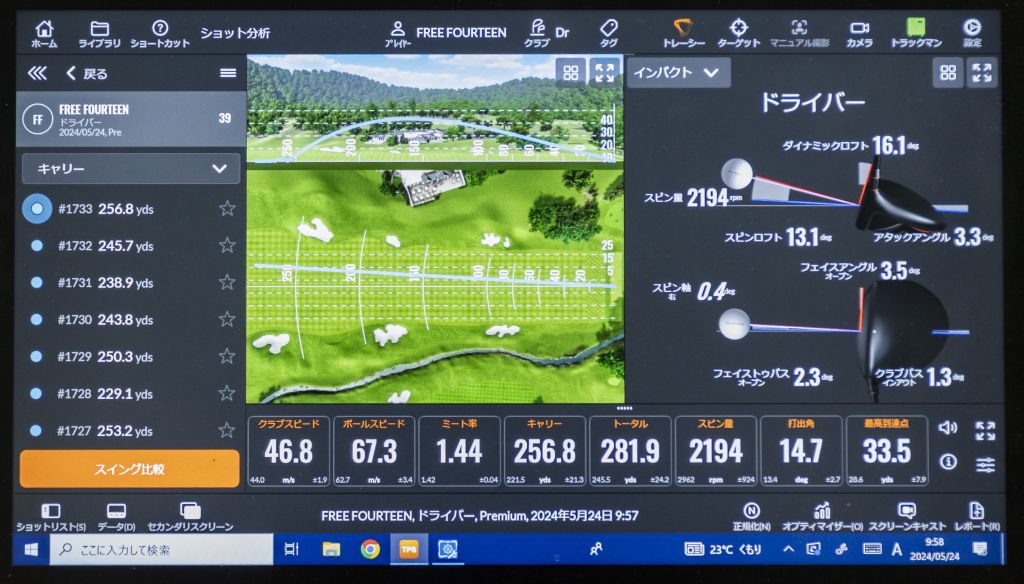Expand impact panel to fullscreen
This screenshot has height=584, width=1024.
[982, 73]
